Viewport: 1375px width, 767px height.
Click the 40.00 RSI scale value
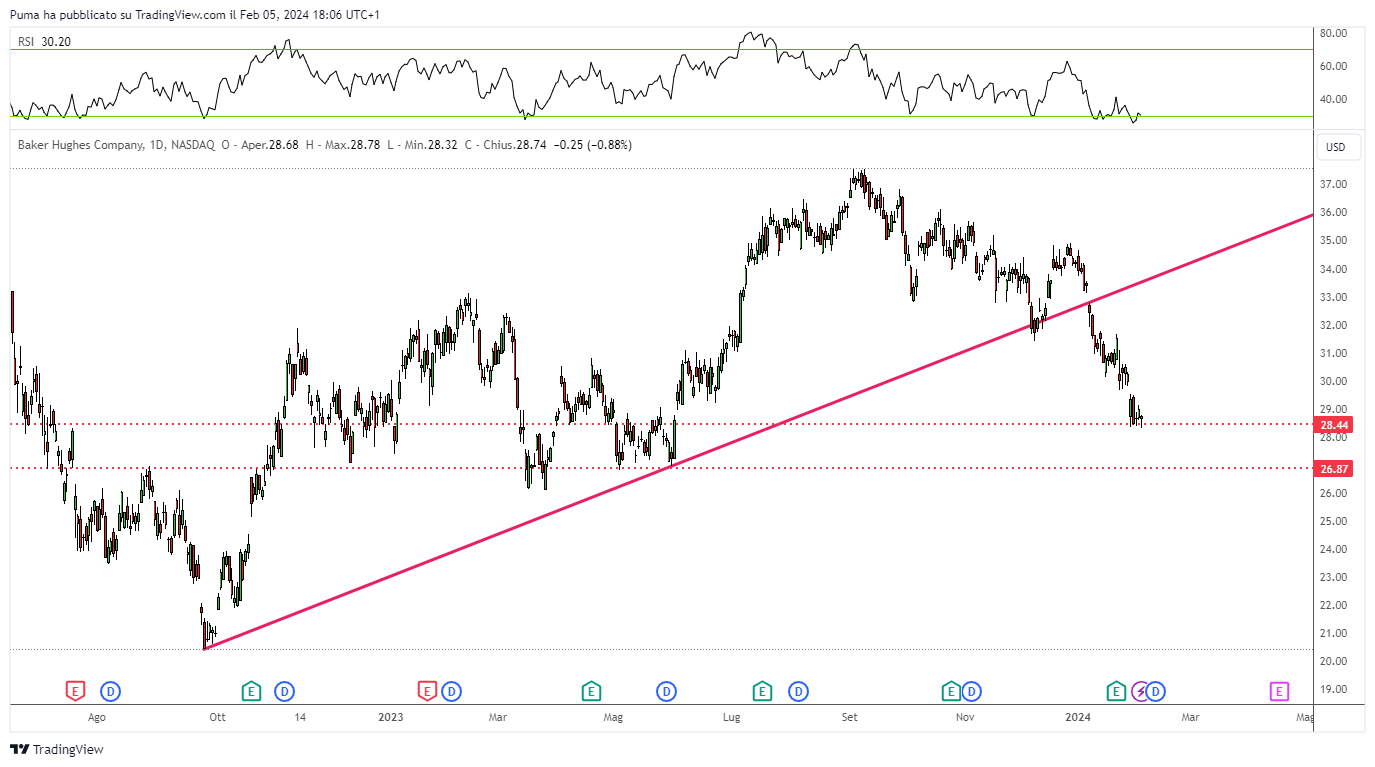tap(1334, 99)
